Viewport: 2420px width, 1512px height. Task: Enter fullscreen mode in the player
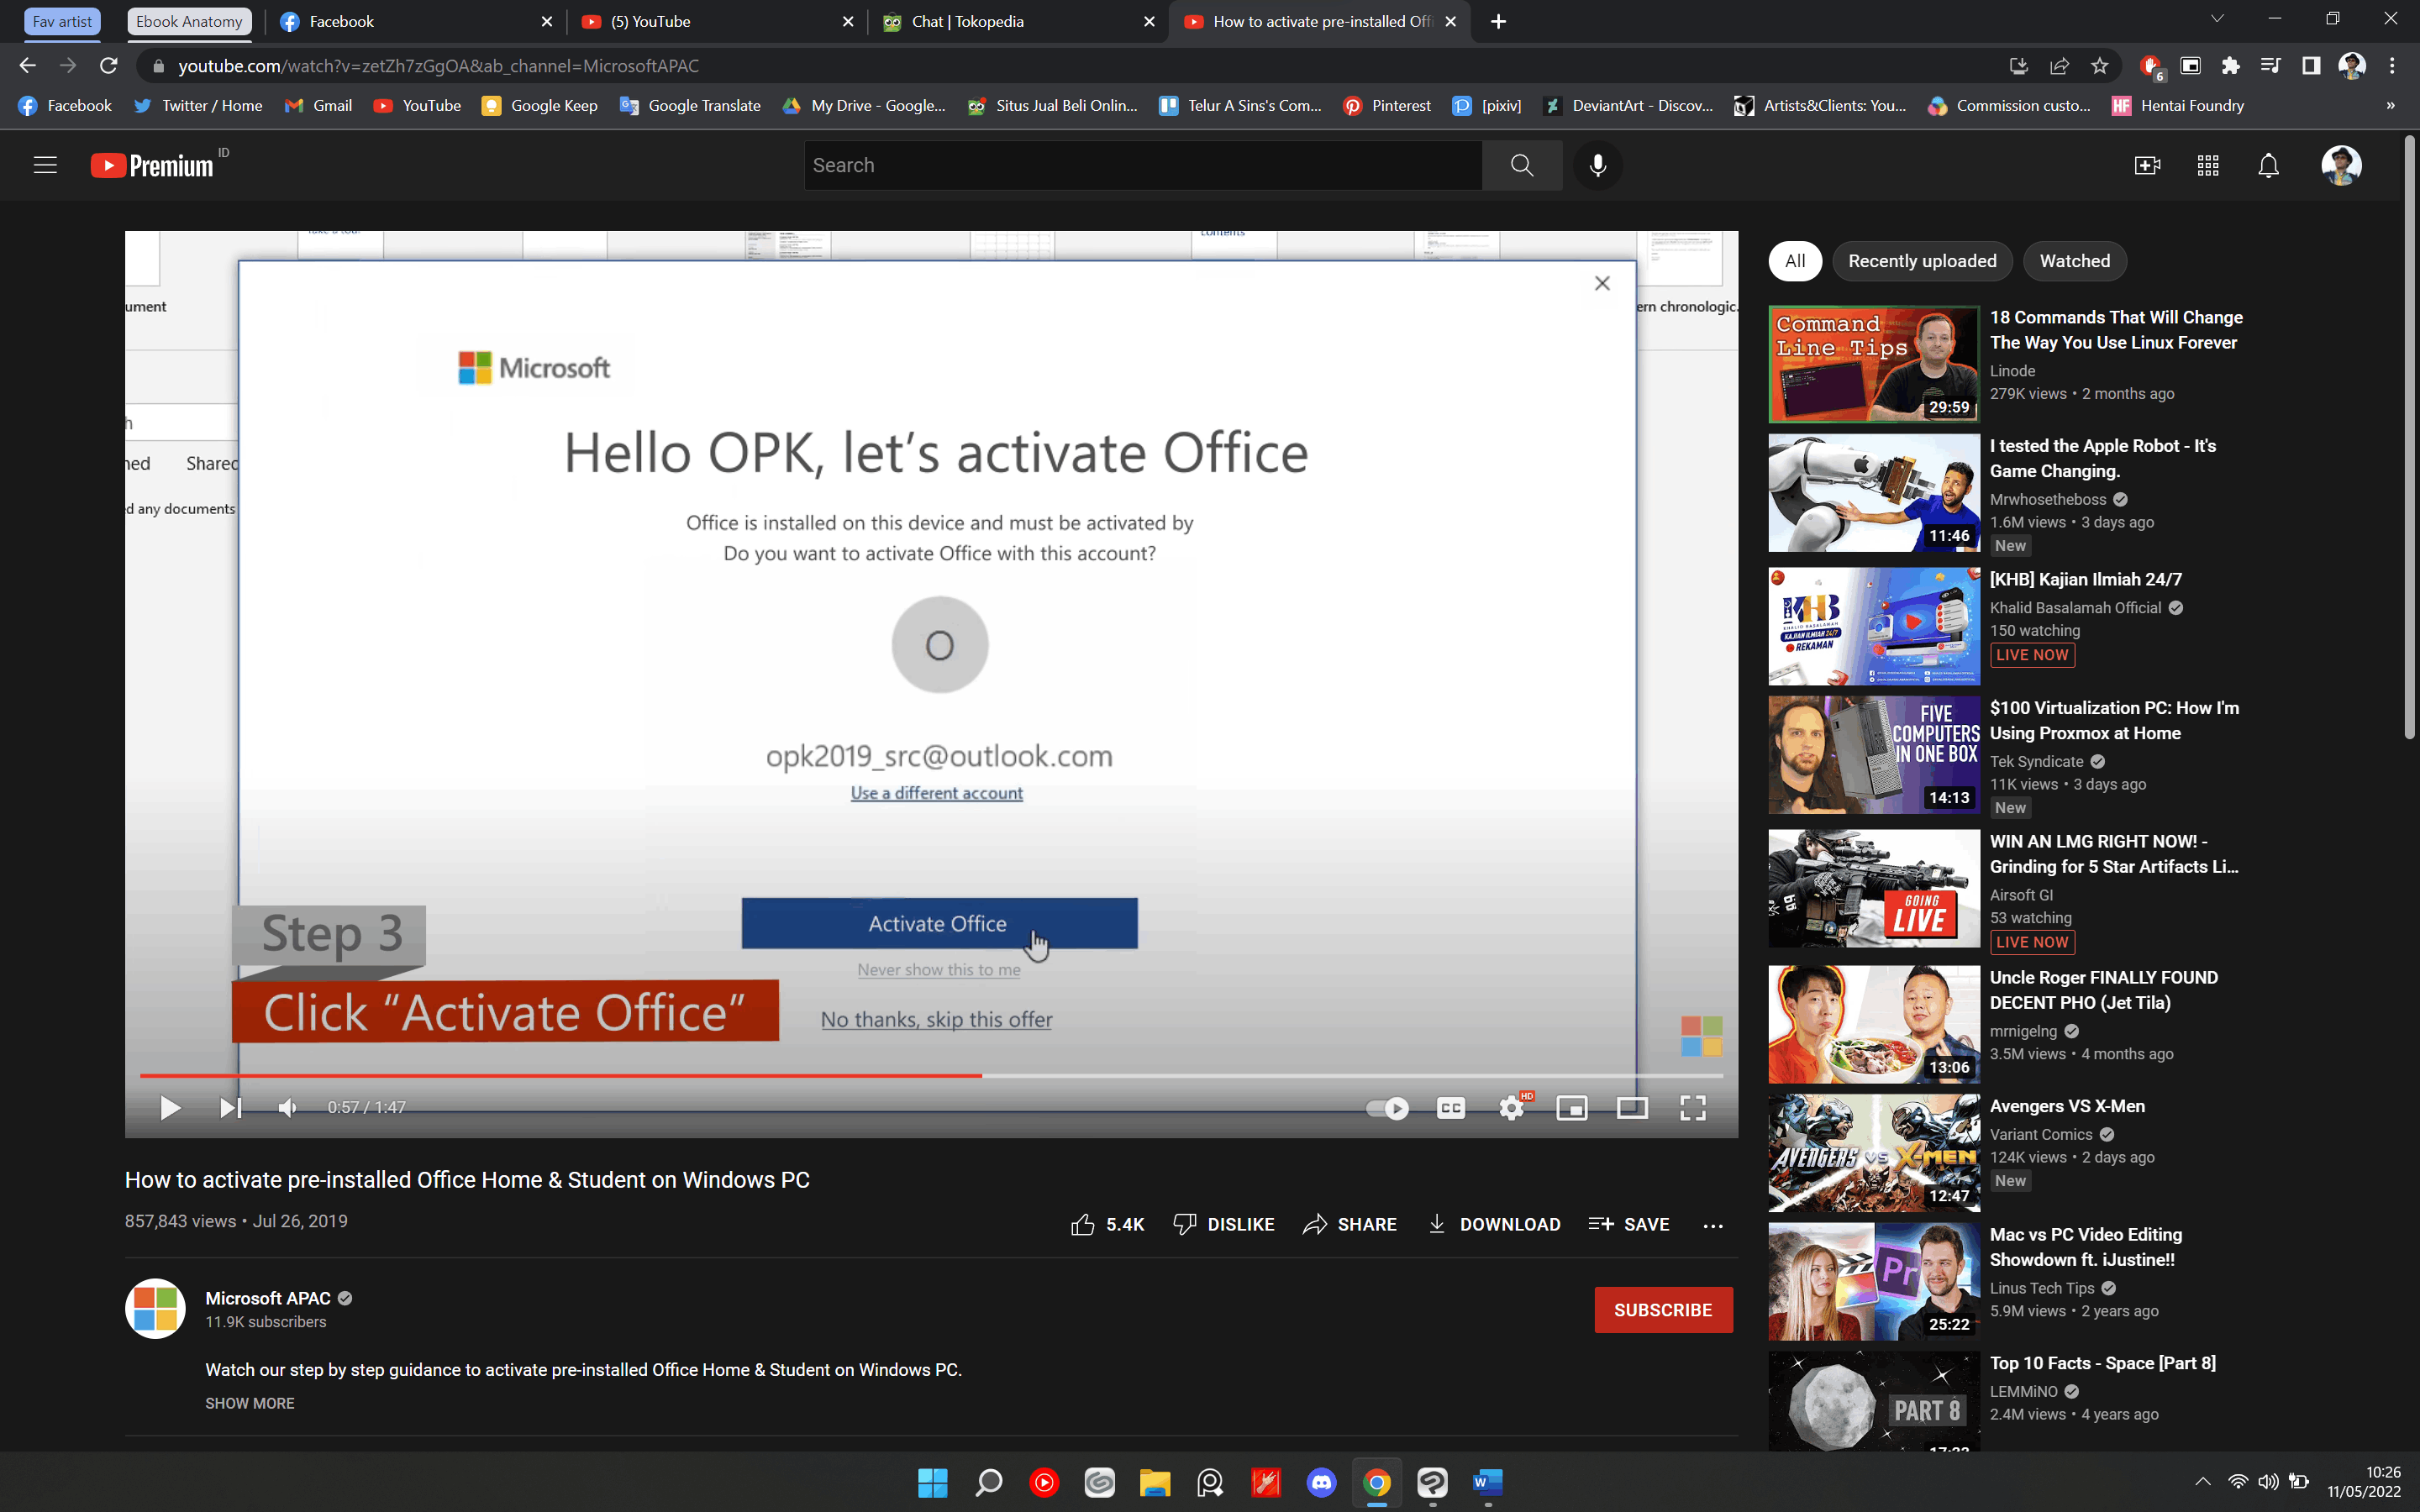pyautogui.click(x=1692, y=1107)
